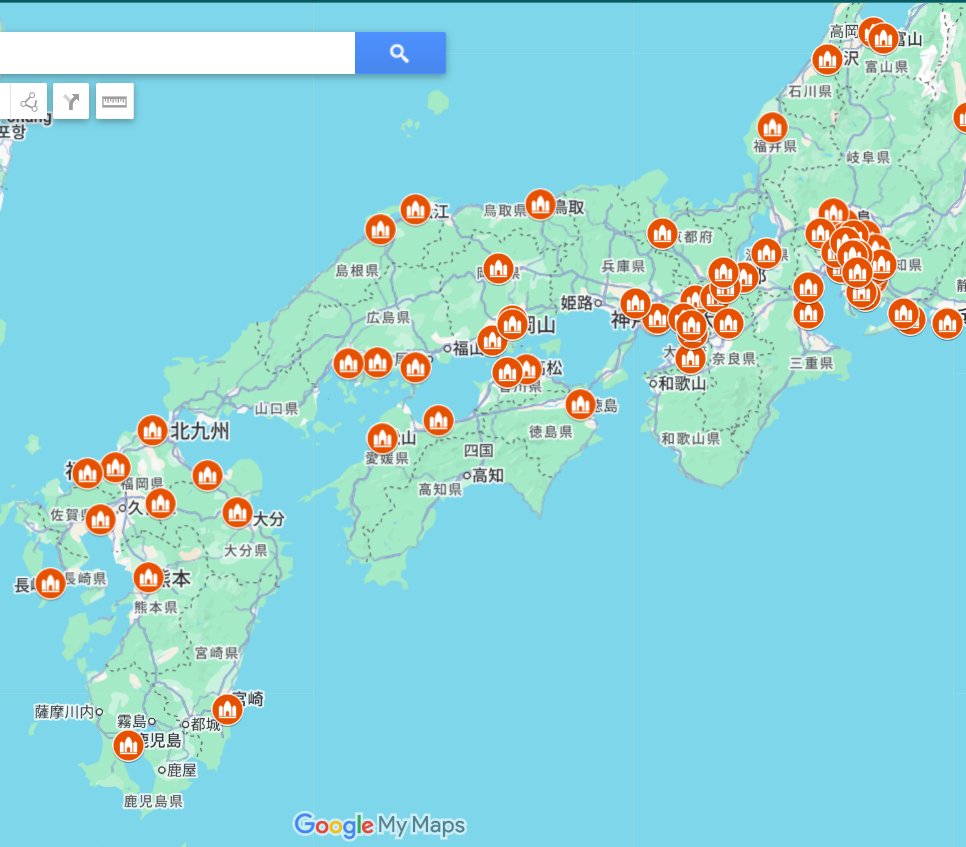
Task: Open the museum marker at 神戸
Action: [x=635, y=303]
